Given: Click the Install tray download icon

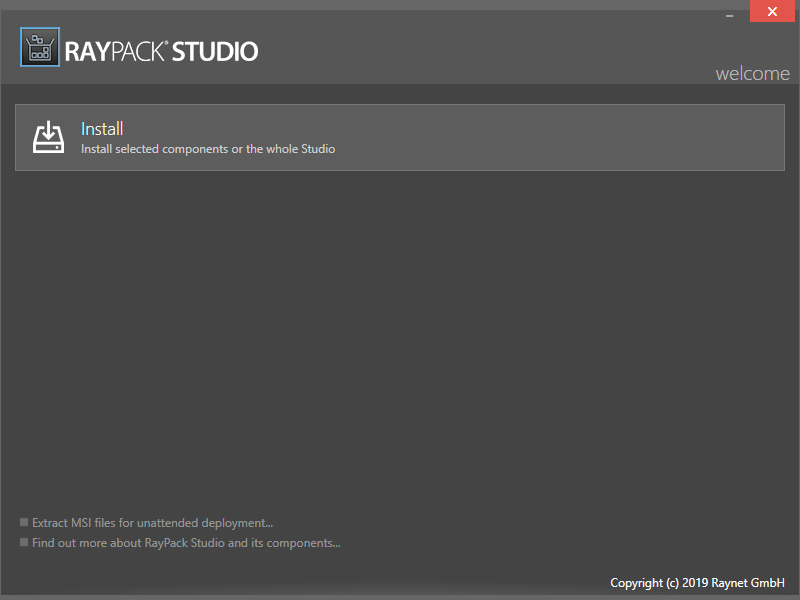Looking at the screenshot, I should point(48,137).
